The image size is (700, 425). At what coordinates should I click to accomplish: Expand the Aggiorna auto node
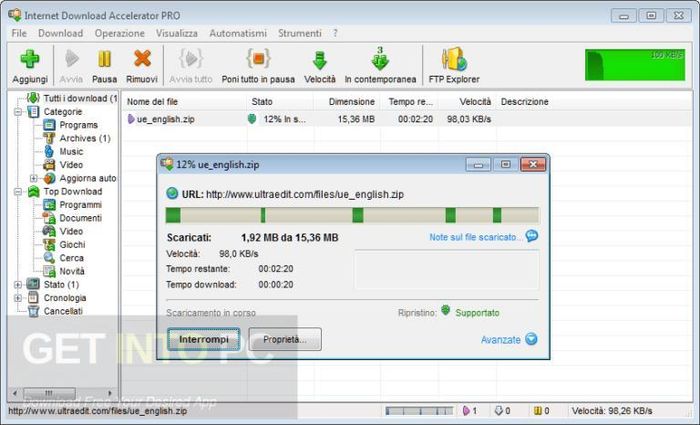[33, 178]
